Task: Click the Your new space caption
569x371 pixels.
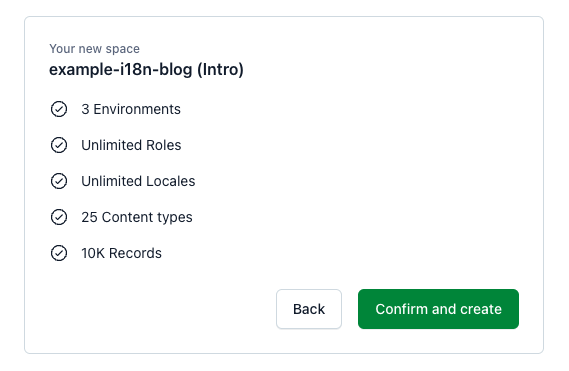Action: tap(94, 49)
